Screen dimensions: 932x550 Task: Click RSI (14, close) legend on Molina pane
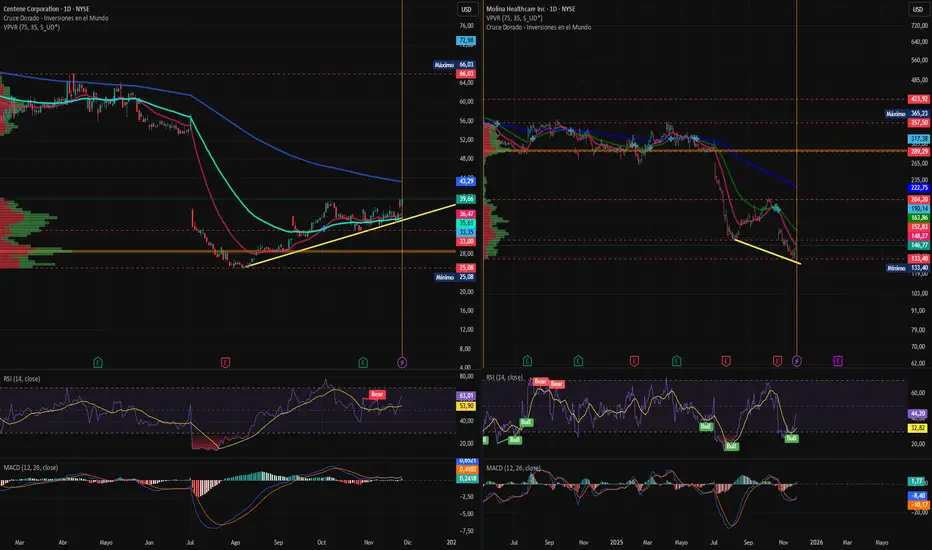click(505, 378)
